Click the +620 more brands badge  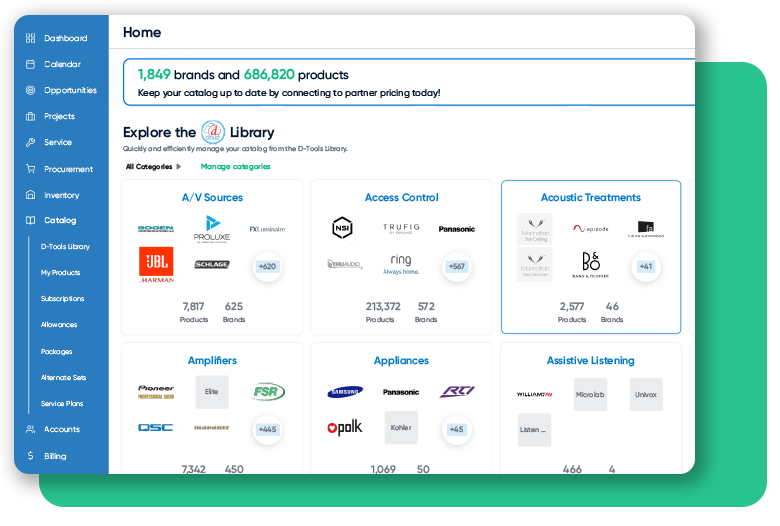267,266
